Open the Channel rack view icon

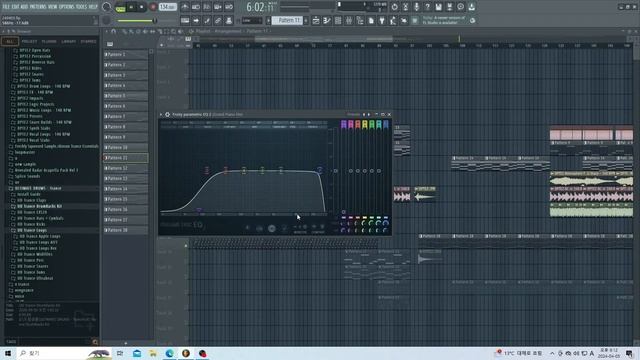[338, 20]
